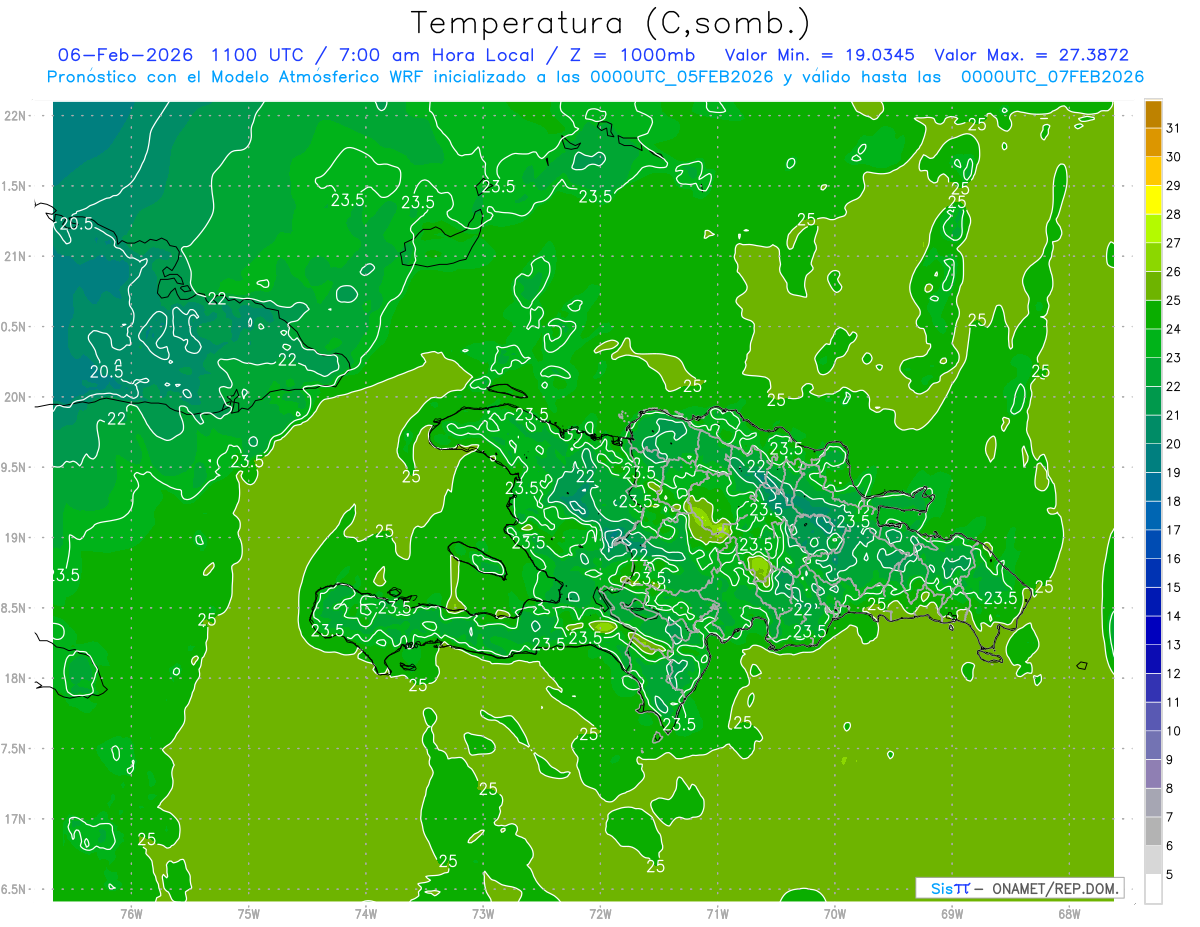
Task: Click the SisTT – ONAMET/REP.DOM. credit label
Action: [x=1019, y=888]
